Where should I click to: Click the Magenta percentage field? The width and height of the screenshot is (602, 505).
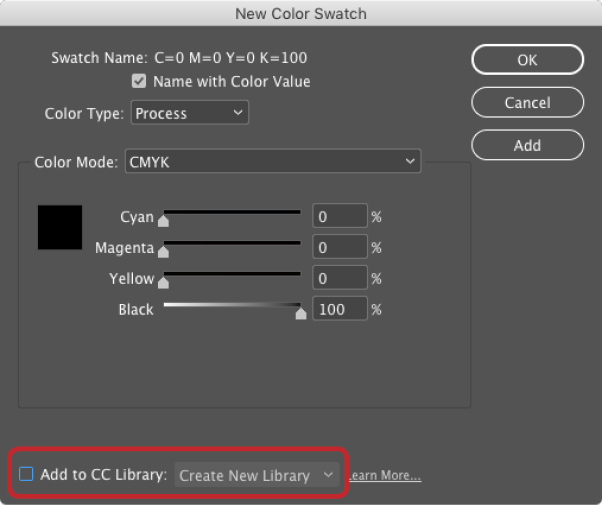point(340,247)
